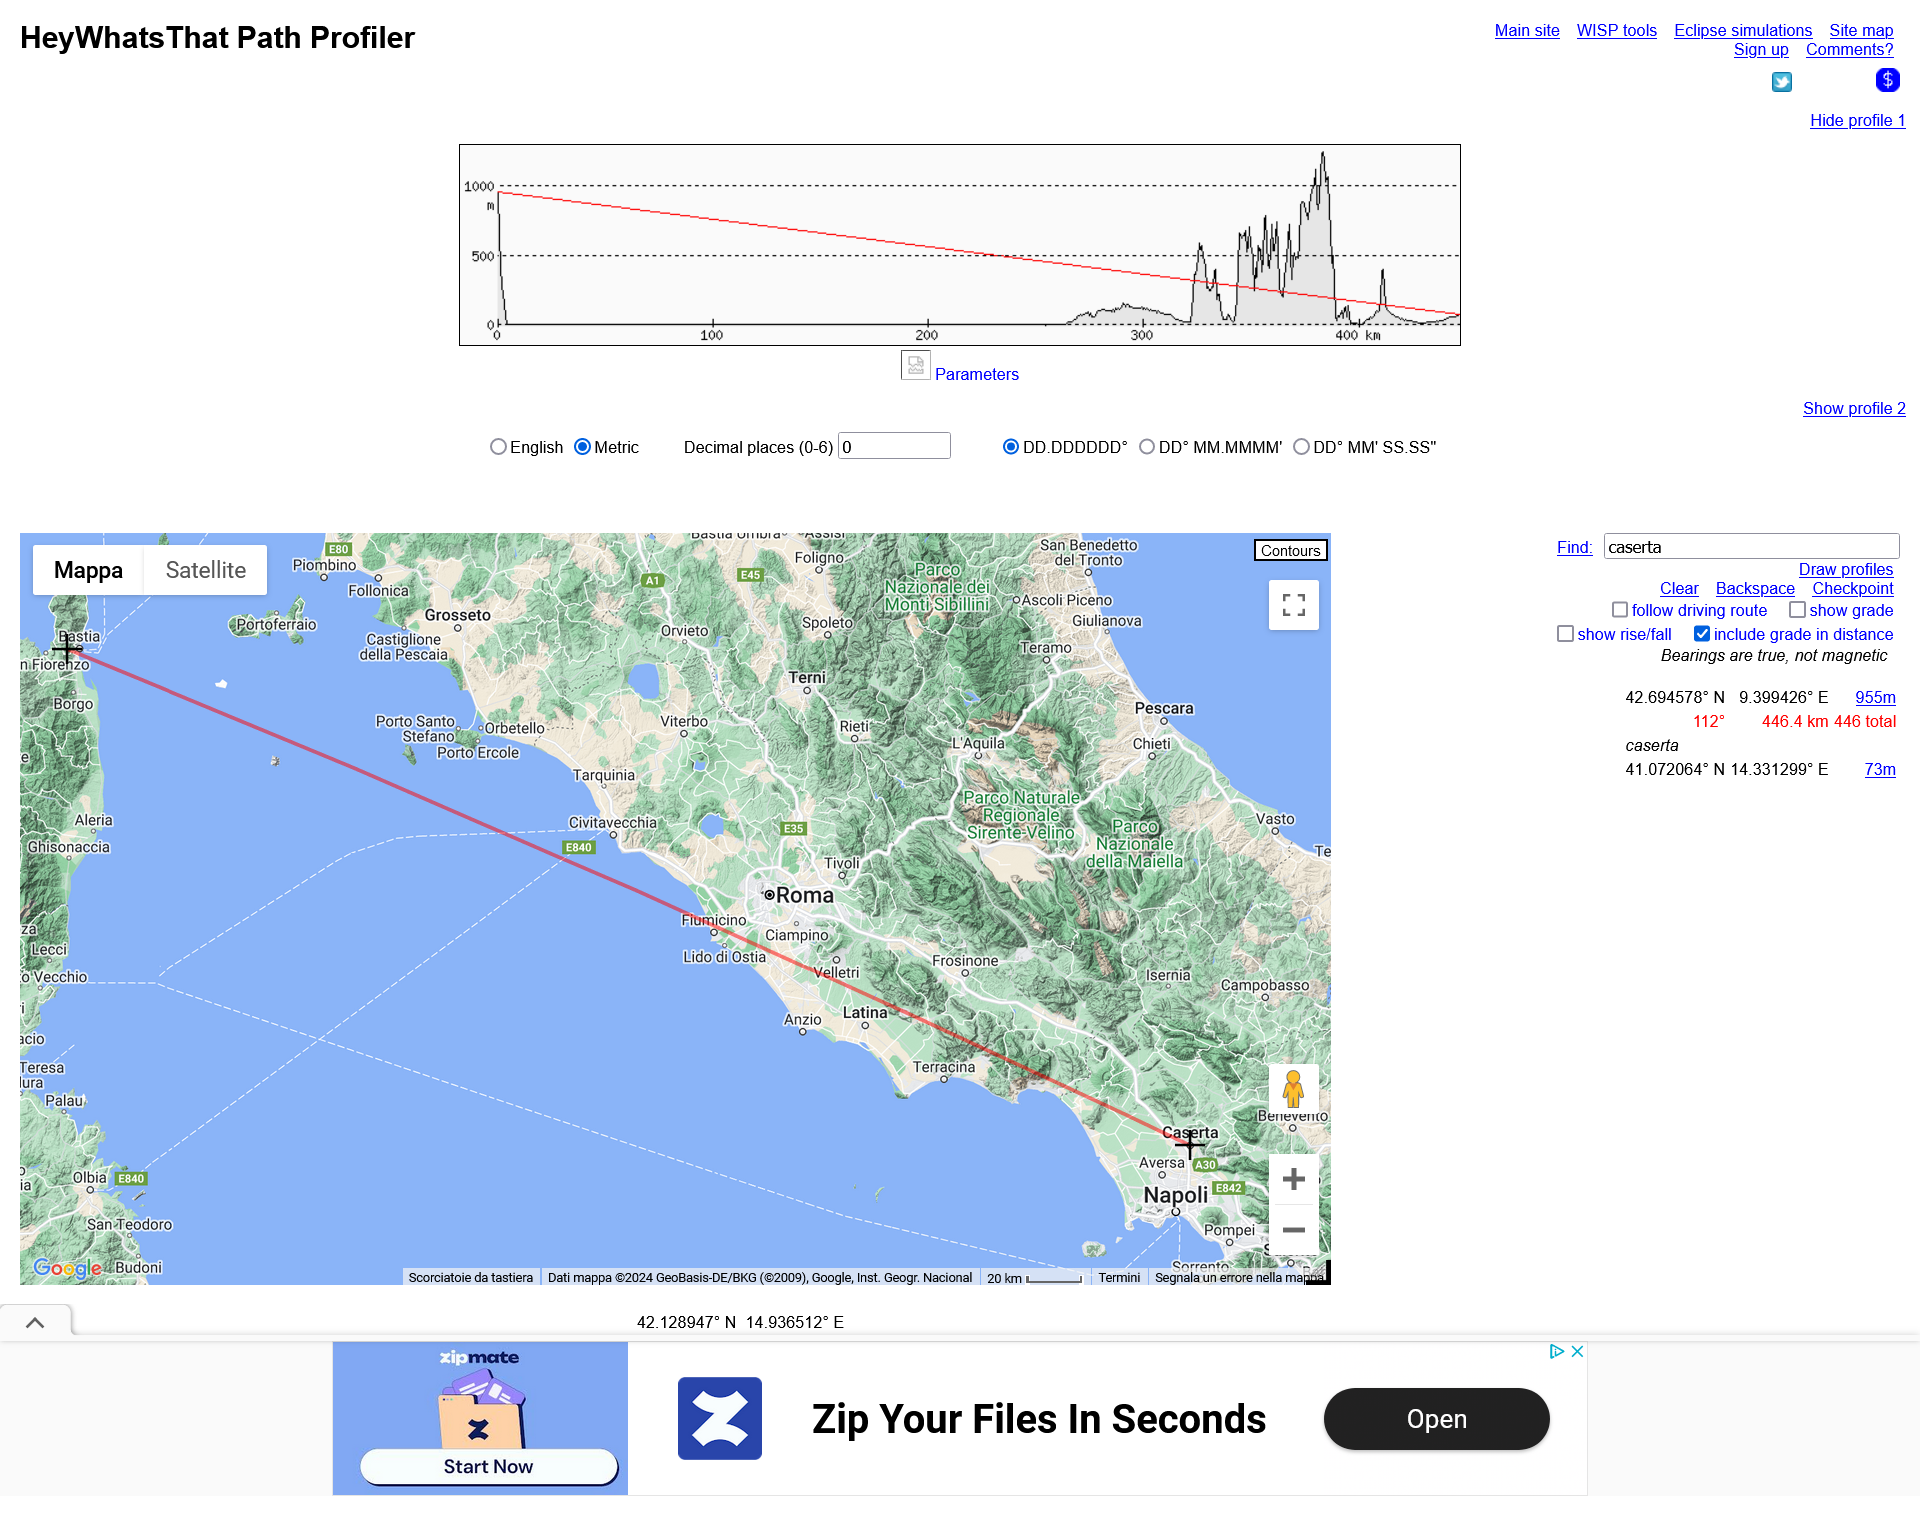The image size is (1920, 1515).
Task: Click the elevation profile chart
Action: (960, 245)
